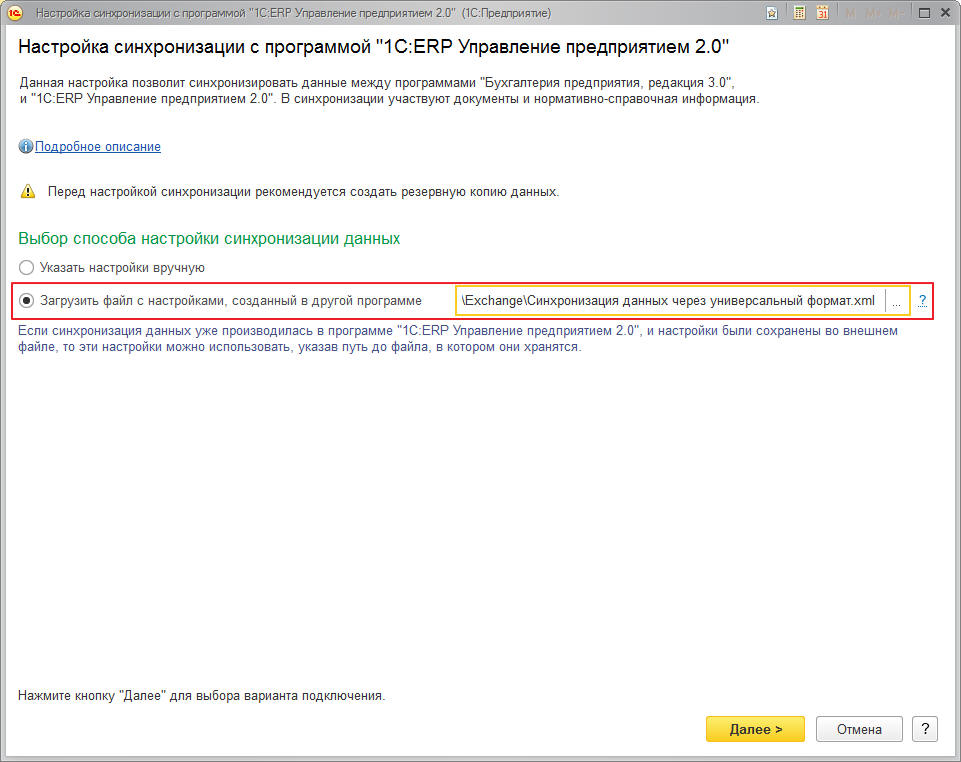Select 'Указать настройки вручную' radio option
Image resolution: width=961 pixels, height=762 pixels.
click(x=27, y=268)
